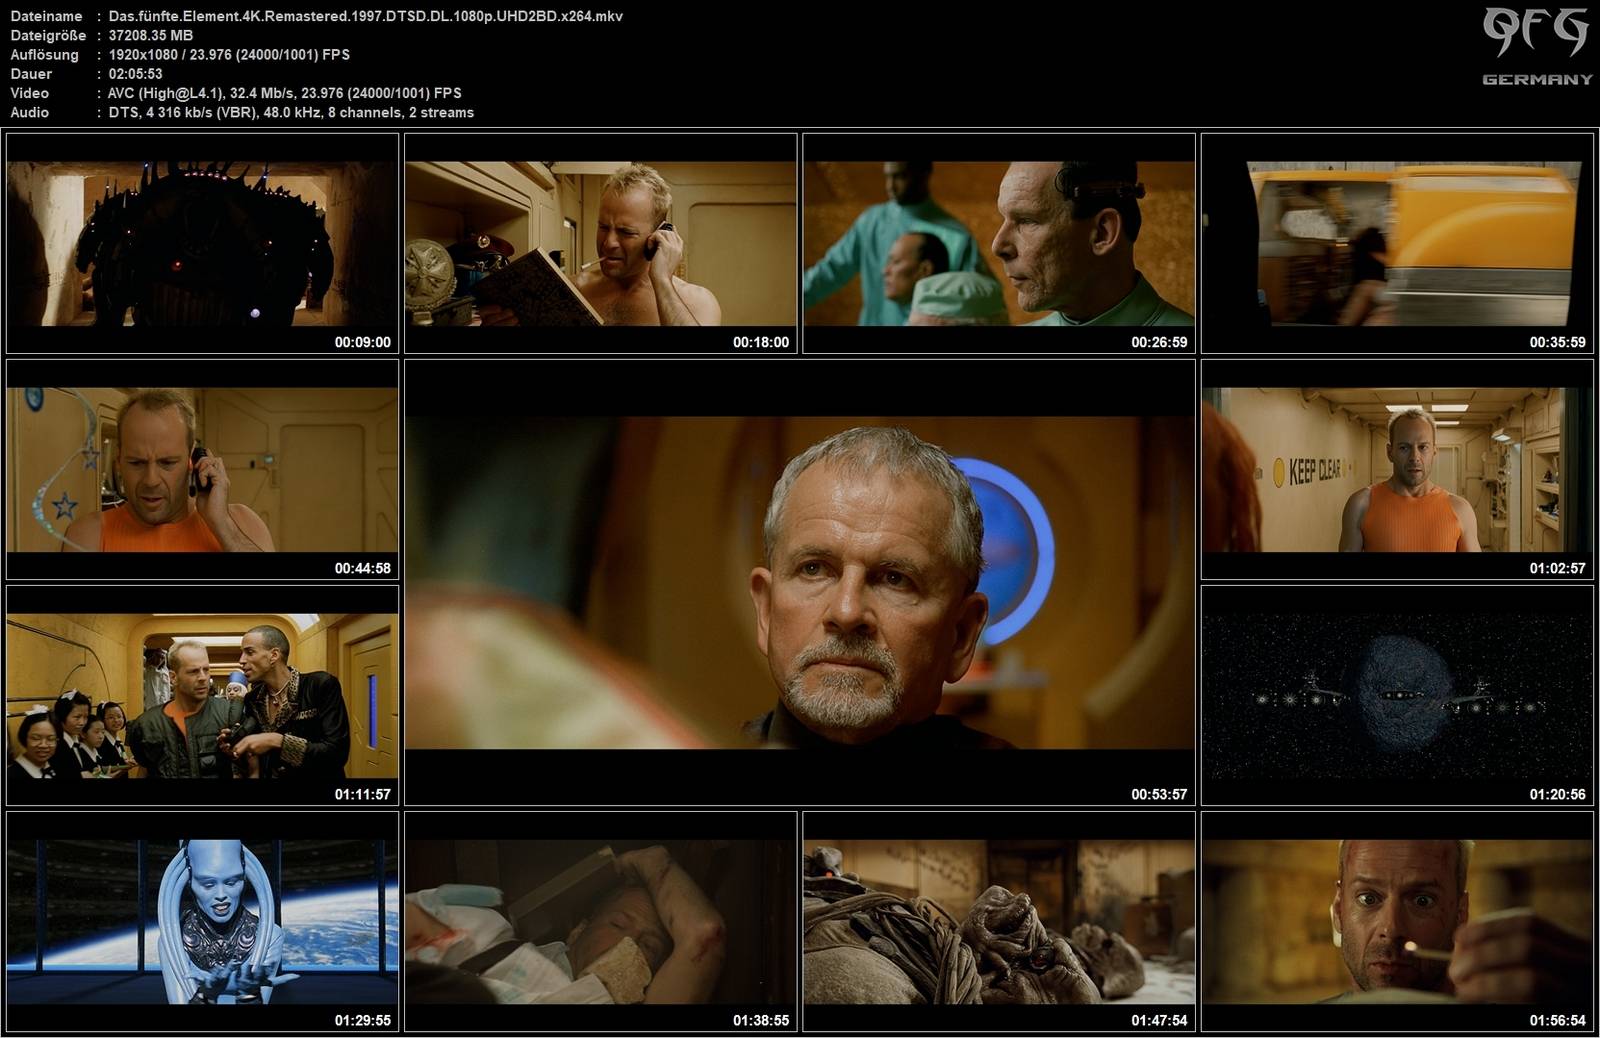Screen dimensions: 1600x1038
Task: Click the timestamp 01:56:54
Action: [1557, 1020]
